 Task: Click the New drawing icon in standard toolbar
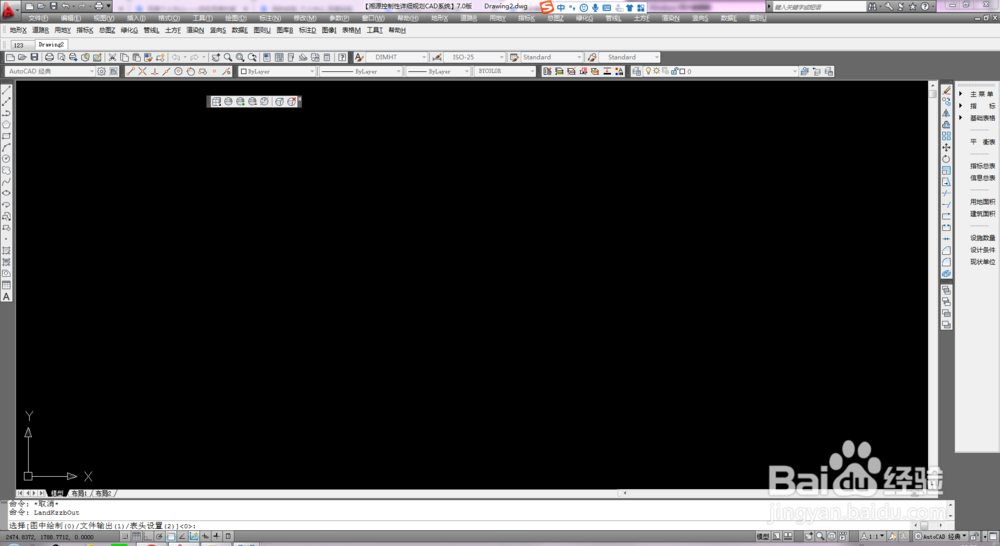(10, 57)
